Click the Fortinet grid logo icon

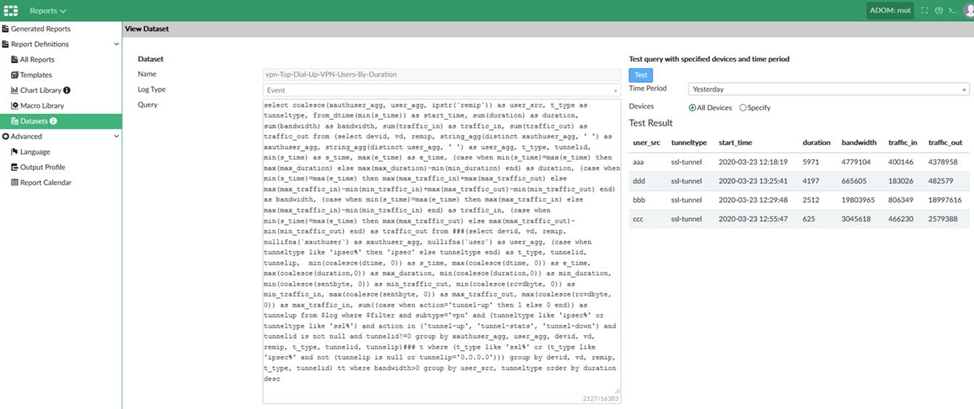coord(13,10)
